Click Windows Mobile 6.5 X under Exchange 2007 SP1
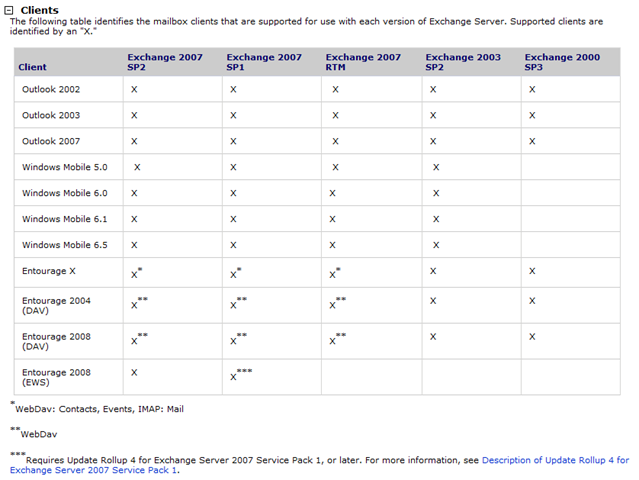The width and height of the screenshot is (639, 480). tap(233, 245)
